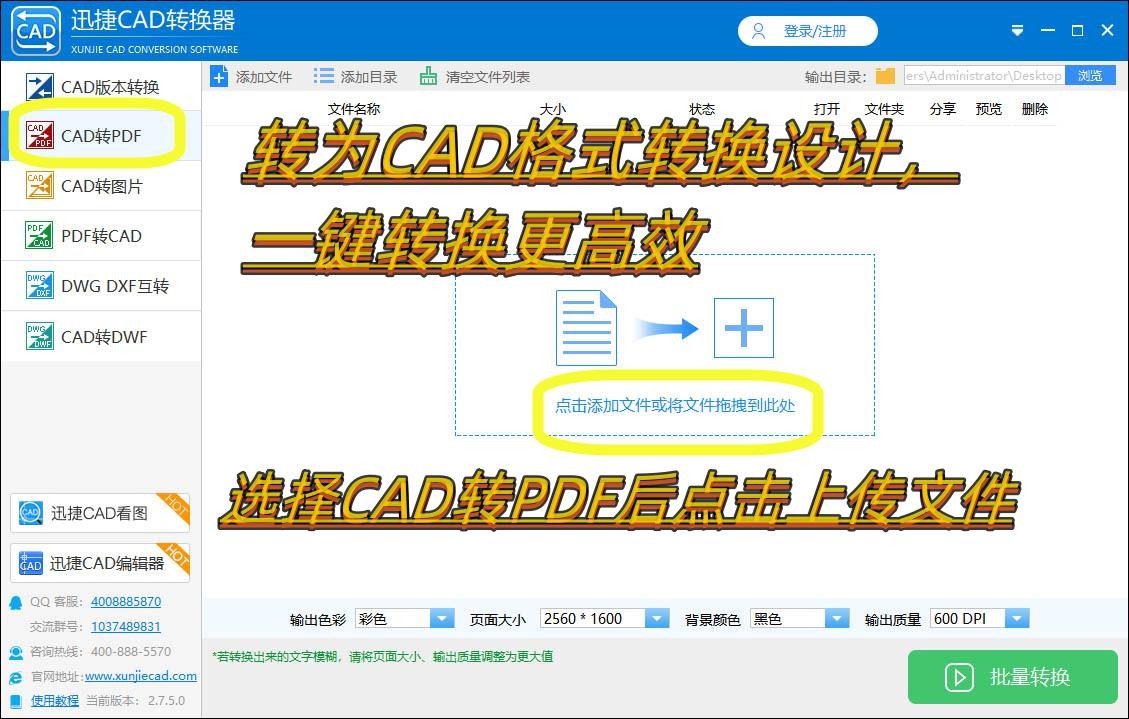Click the 批量转换 convert button
The image size is (1129, 719).
pyautogui.click(x=1013, y=677)
